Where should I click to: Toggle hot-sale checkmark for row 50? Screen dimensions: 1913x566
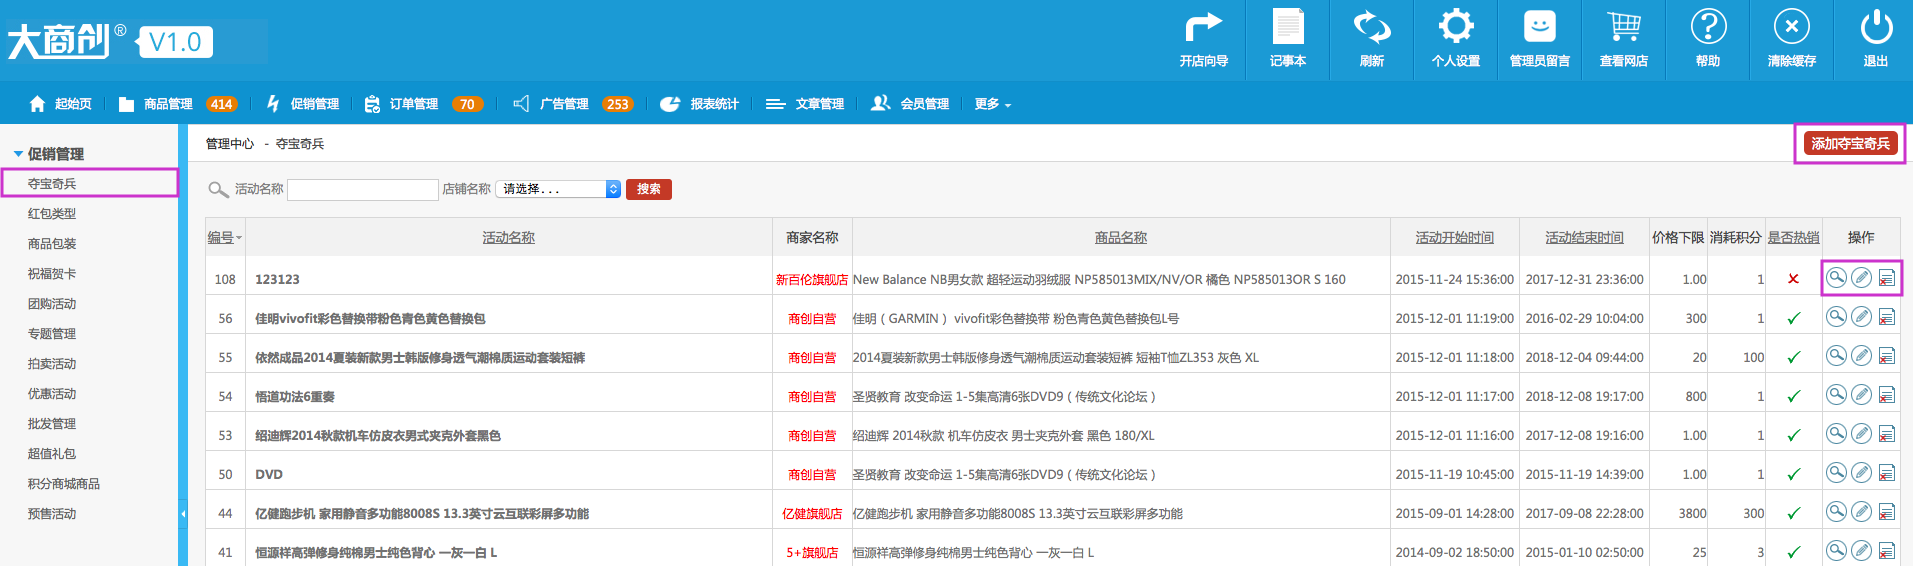tap(1793, 474)
